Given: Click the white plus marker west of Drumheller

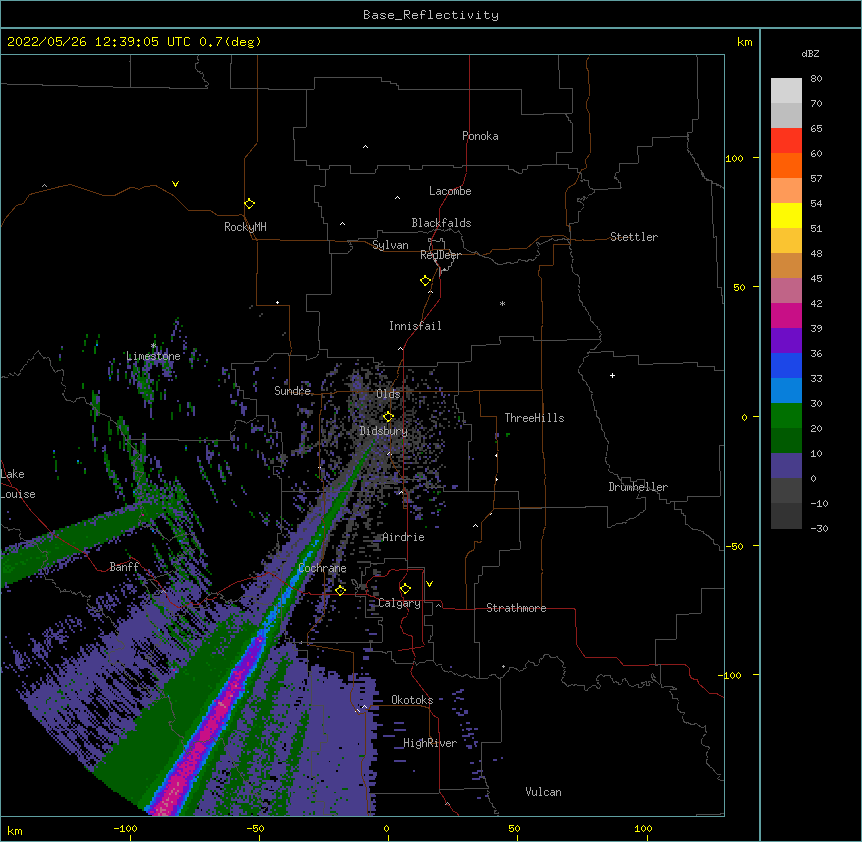Looking at the screenshot, I should tap(612, 375).
